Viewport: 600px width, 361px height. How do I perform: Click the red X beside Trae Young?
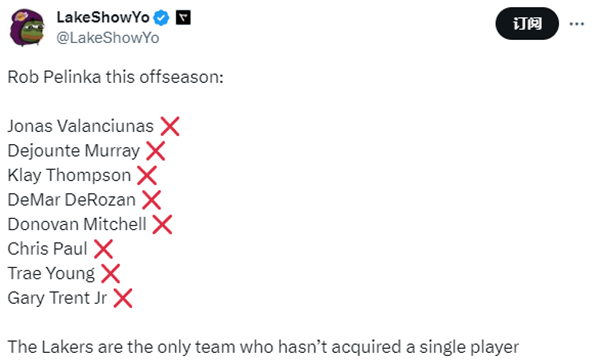[111, 273]
